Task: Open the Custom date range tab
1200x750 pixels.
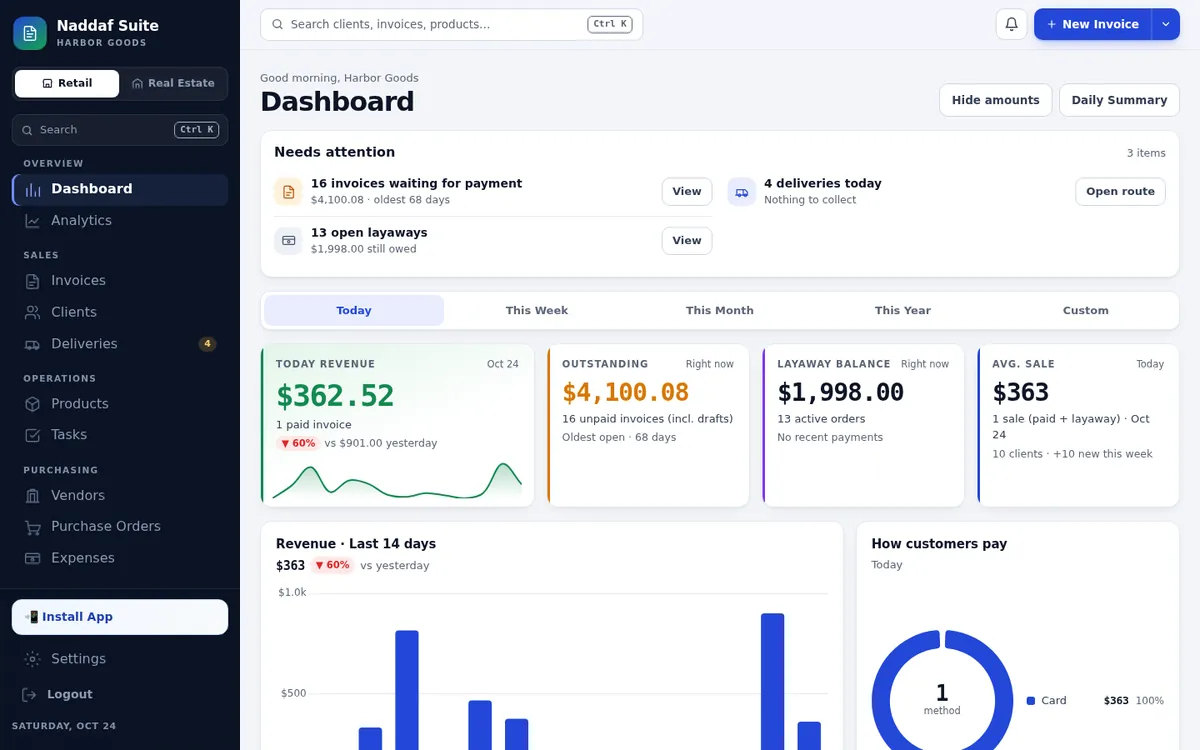Action: (x=1086, y=310)
